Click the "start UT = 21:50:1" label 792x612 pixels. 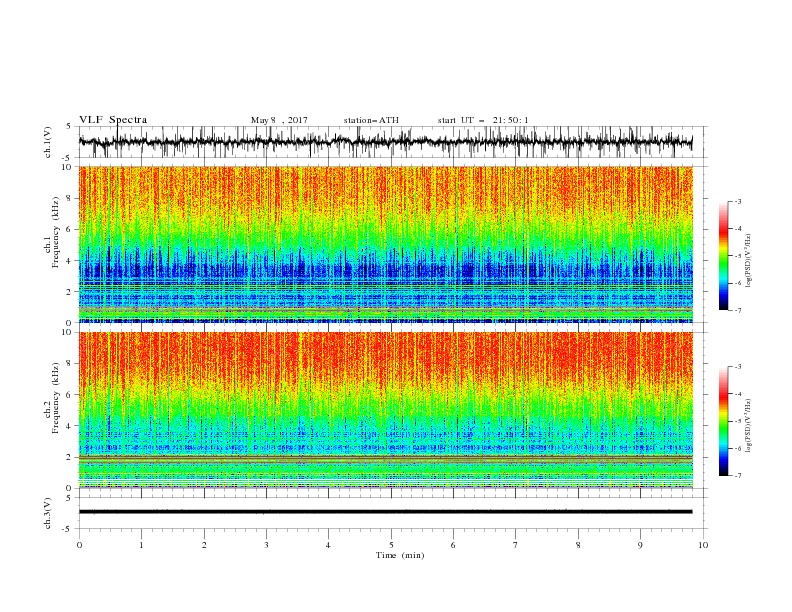click(483, 120)
